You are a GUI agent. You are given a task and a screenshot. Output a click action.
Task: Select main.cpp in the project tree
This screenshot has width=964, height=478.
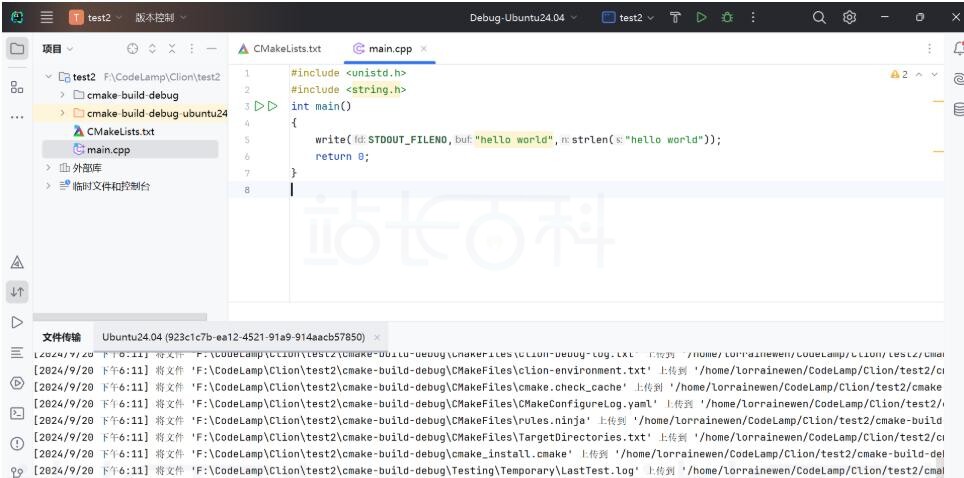(108, 149)
